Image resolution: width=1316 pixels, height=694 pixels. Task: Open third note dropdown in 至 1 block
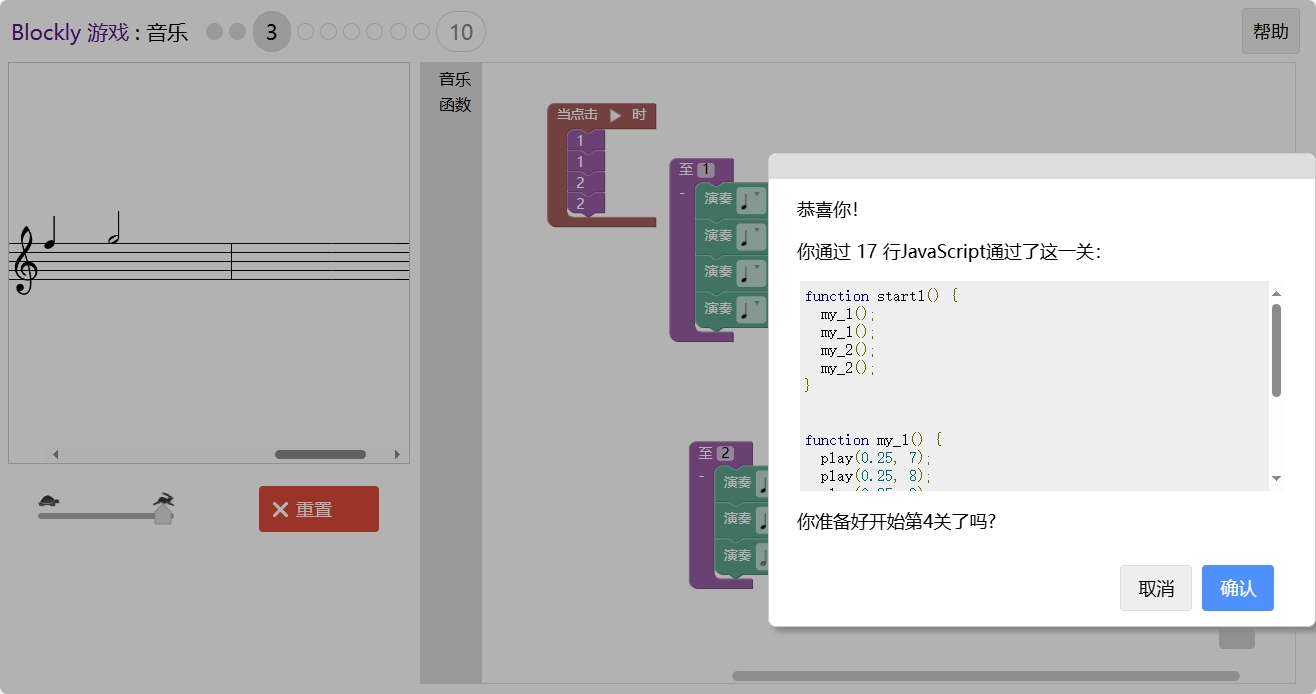[751, 272]
